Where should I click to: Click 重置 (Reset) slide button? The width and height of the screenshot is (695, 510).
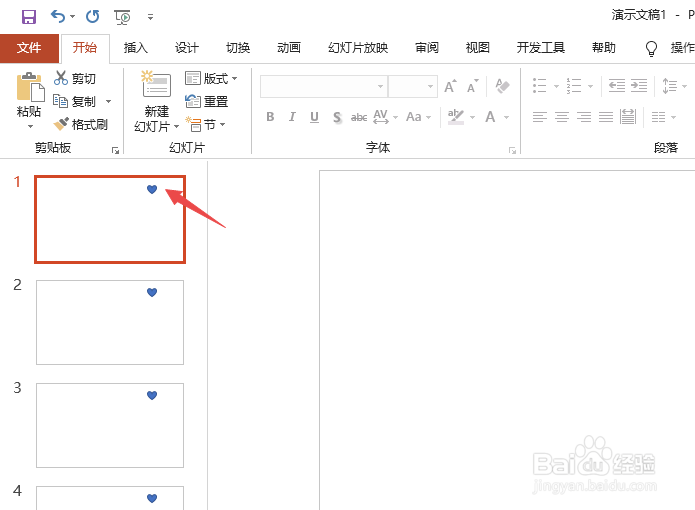[207, 101]
